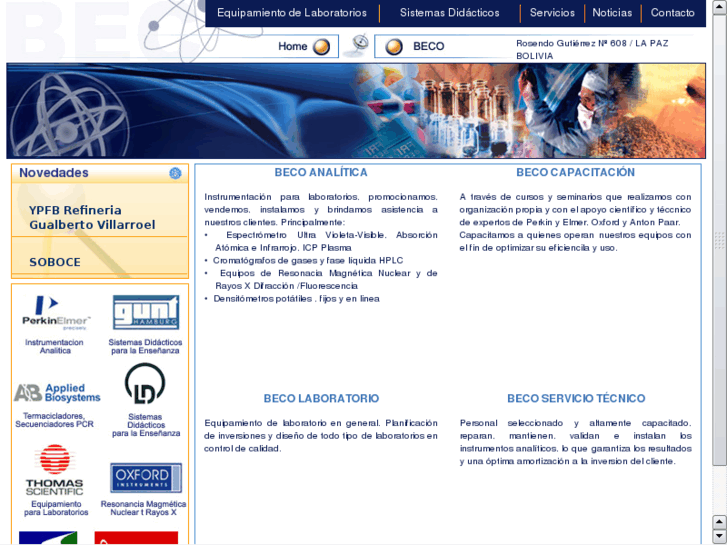Image resolution: width=727 pixels, height=545 pixels.
Task: Click the BECO SERVICIO TÉCNICO heading
Action: [x=576, y=398]
